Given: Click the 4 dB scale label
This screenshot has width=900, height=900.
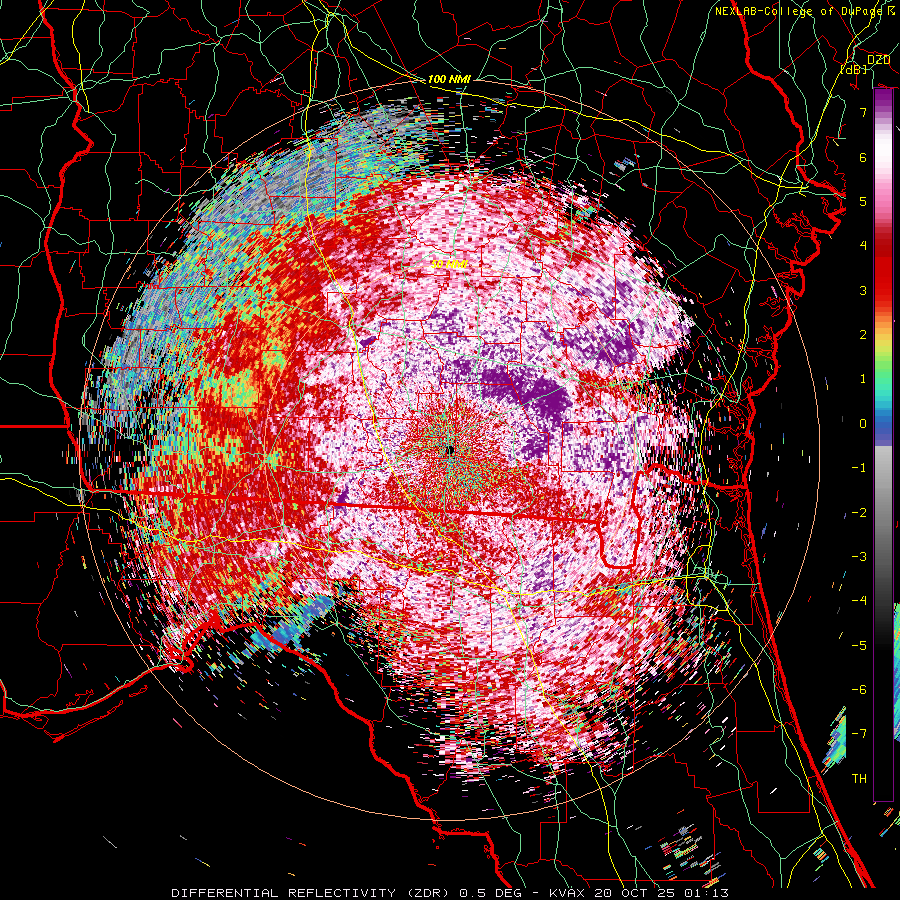Looking at the screenshot, I should (x=863, y=245).
